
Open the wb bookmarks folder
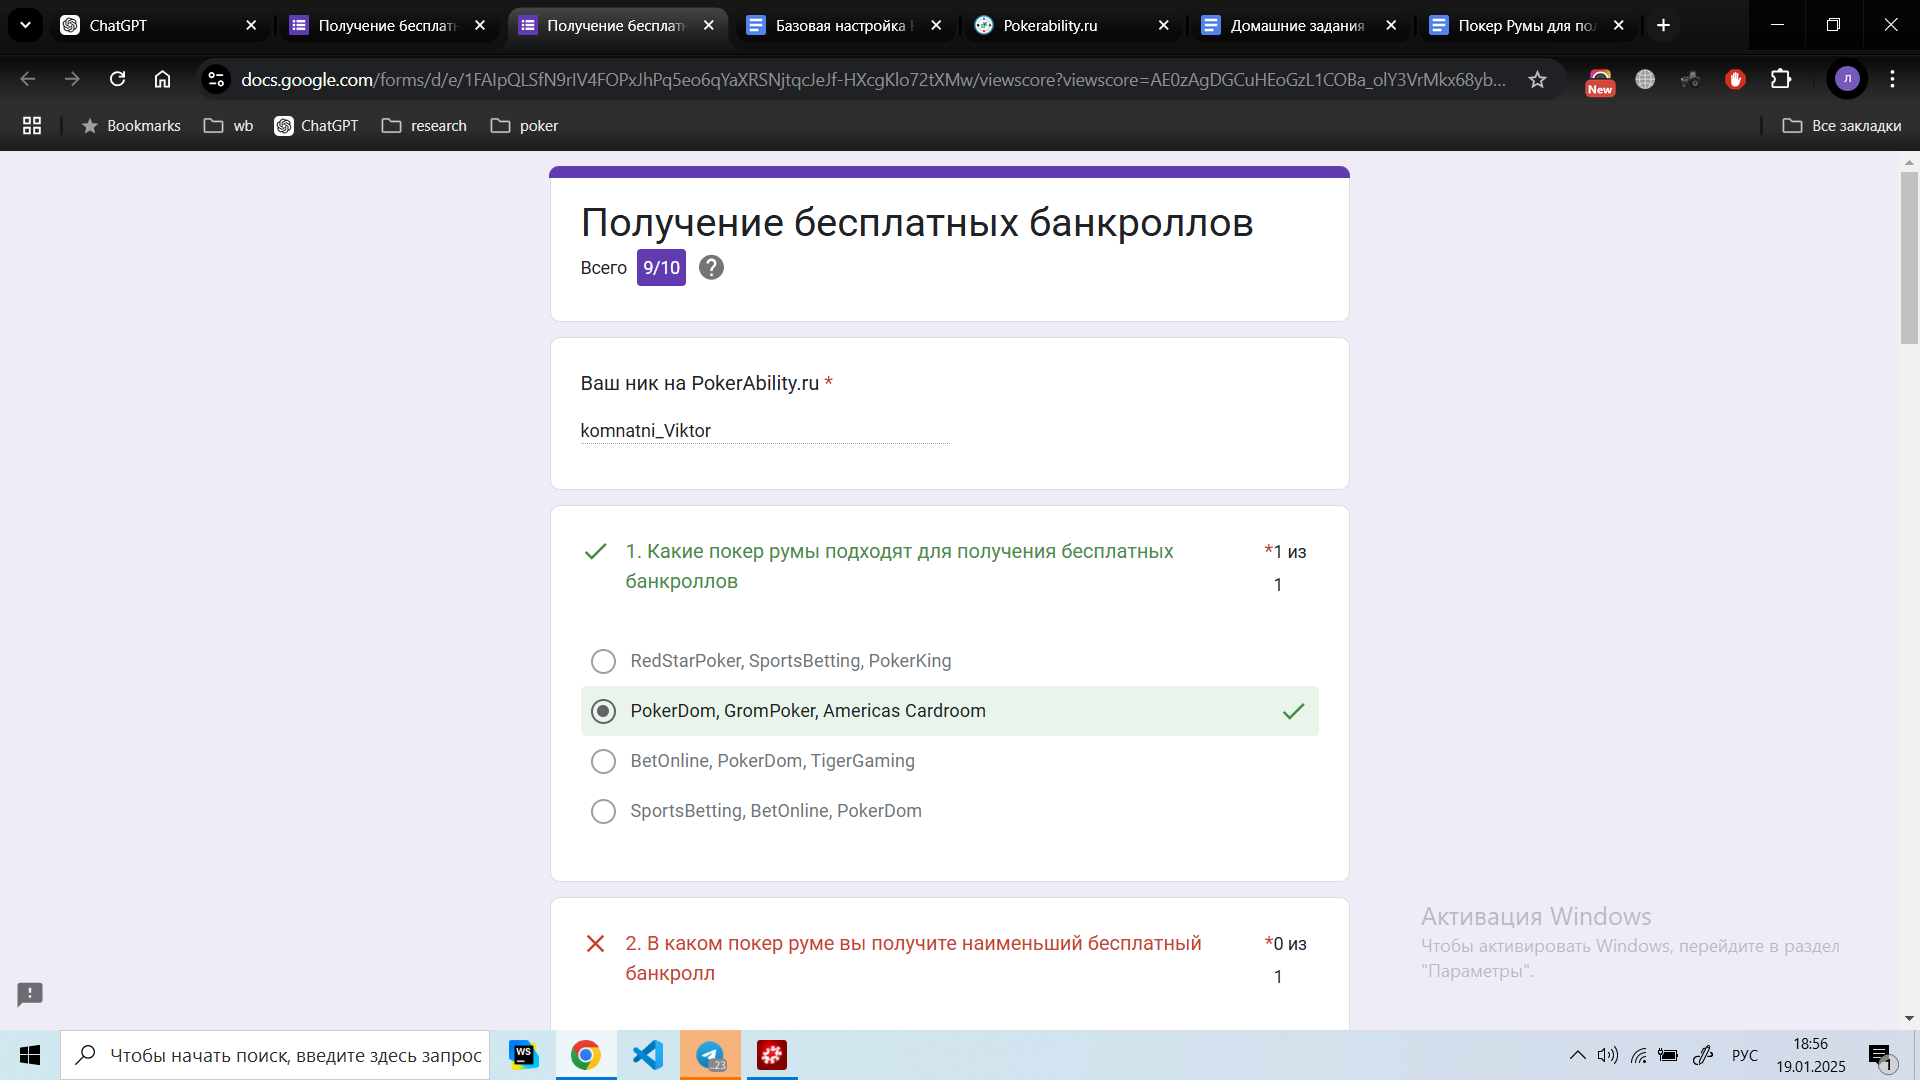click(x=229, y=125)
